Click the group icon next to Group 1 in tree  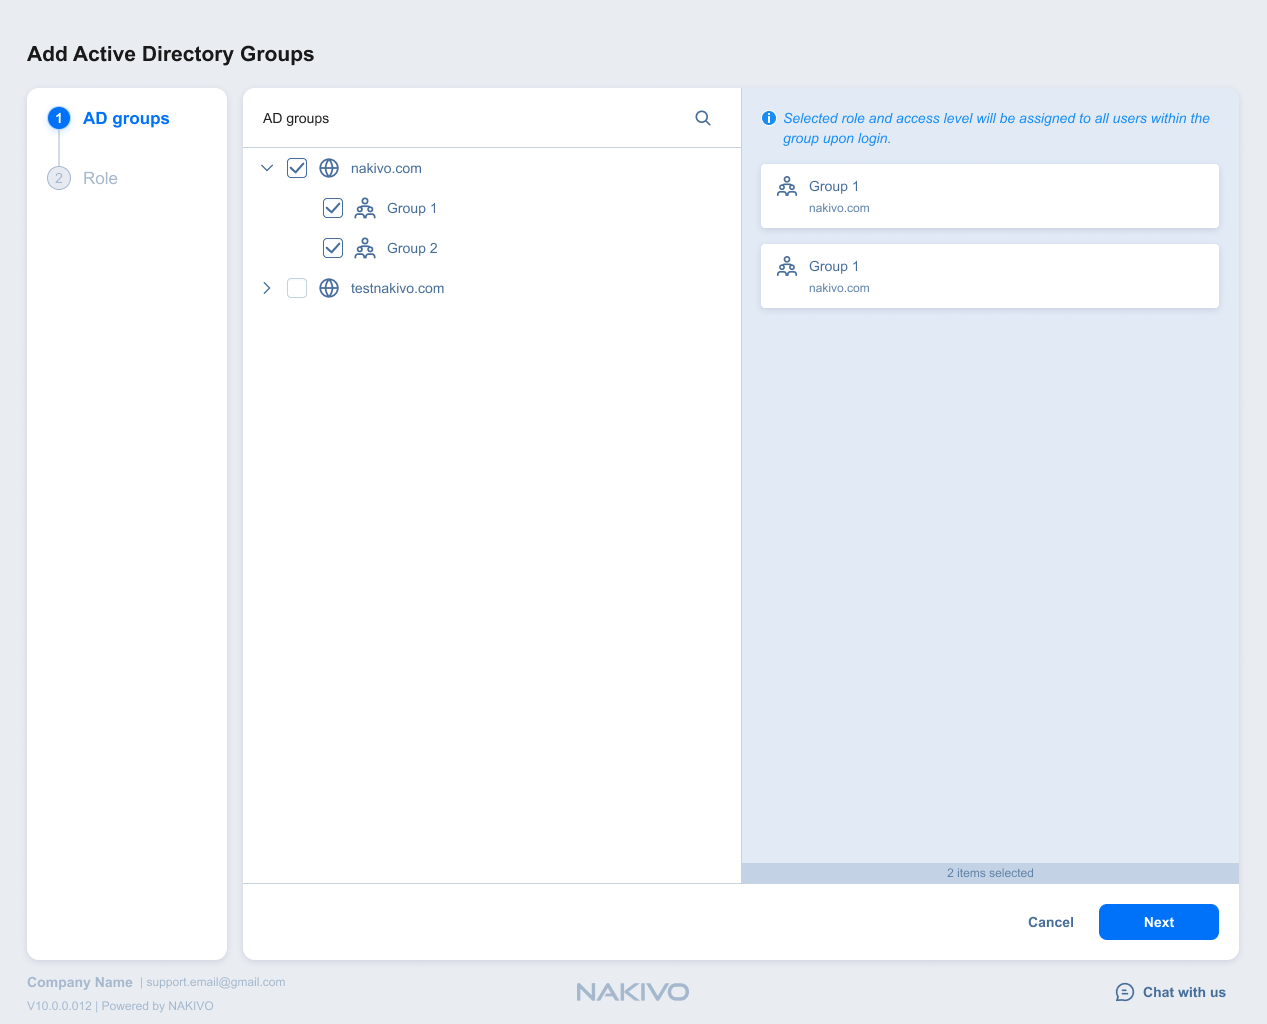click(x=365, y=207)
